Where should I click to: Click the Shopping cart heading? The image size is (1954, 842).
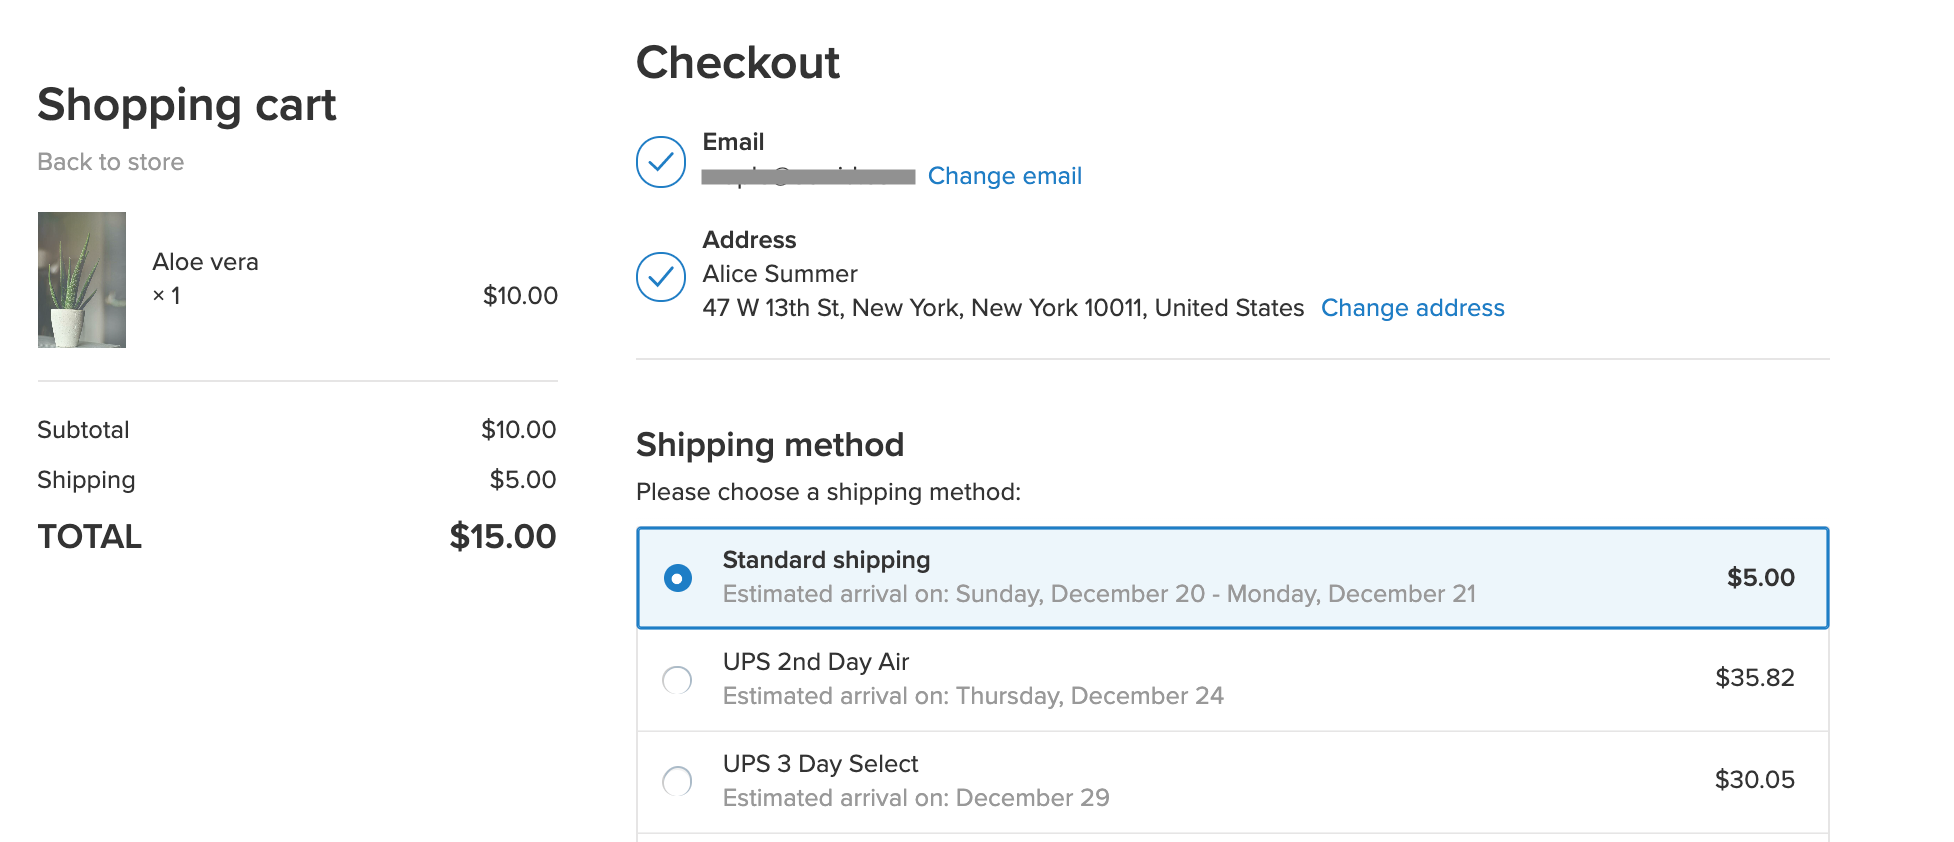pos(187,106)
